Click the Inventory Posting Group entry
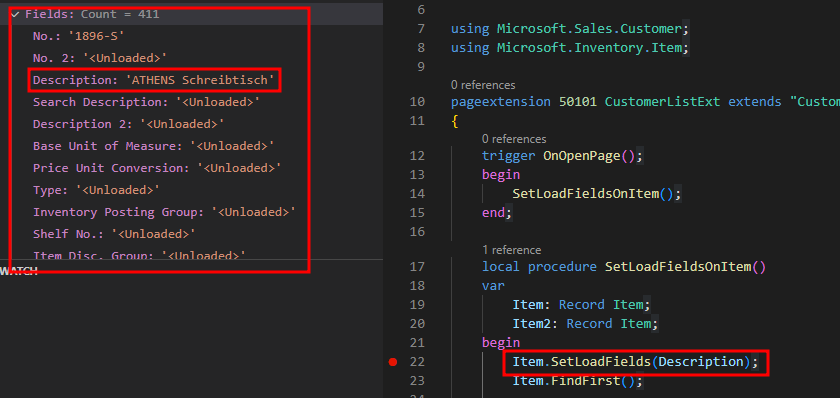 pyautogui.click(x=164, y=212)
